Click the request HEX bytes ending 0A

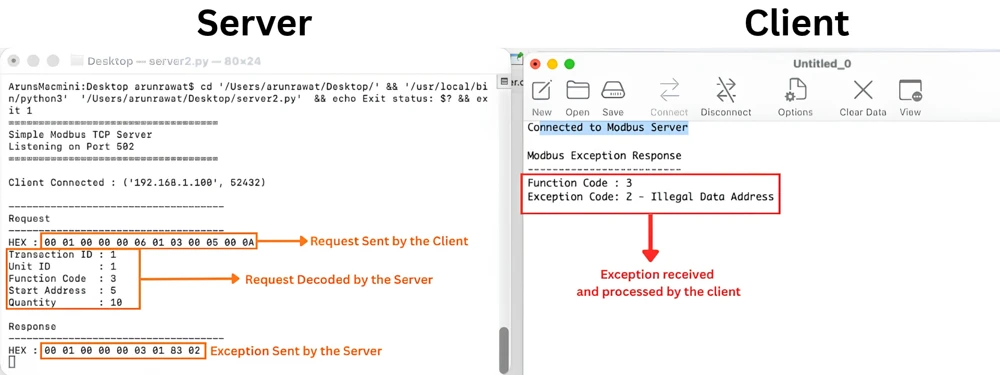(x=149, y=242)
